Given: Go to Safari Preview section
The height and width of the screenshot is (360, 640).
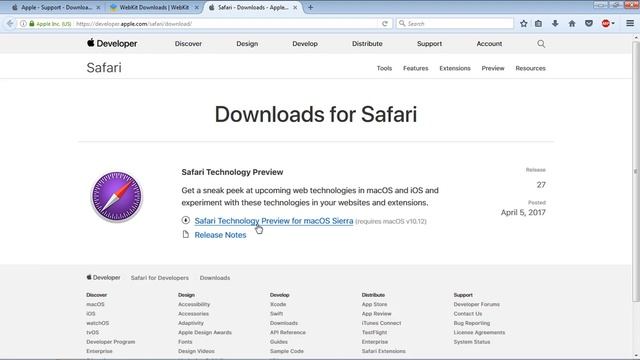Looking at the screenshot, I should pos(493,68).
